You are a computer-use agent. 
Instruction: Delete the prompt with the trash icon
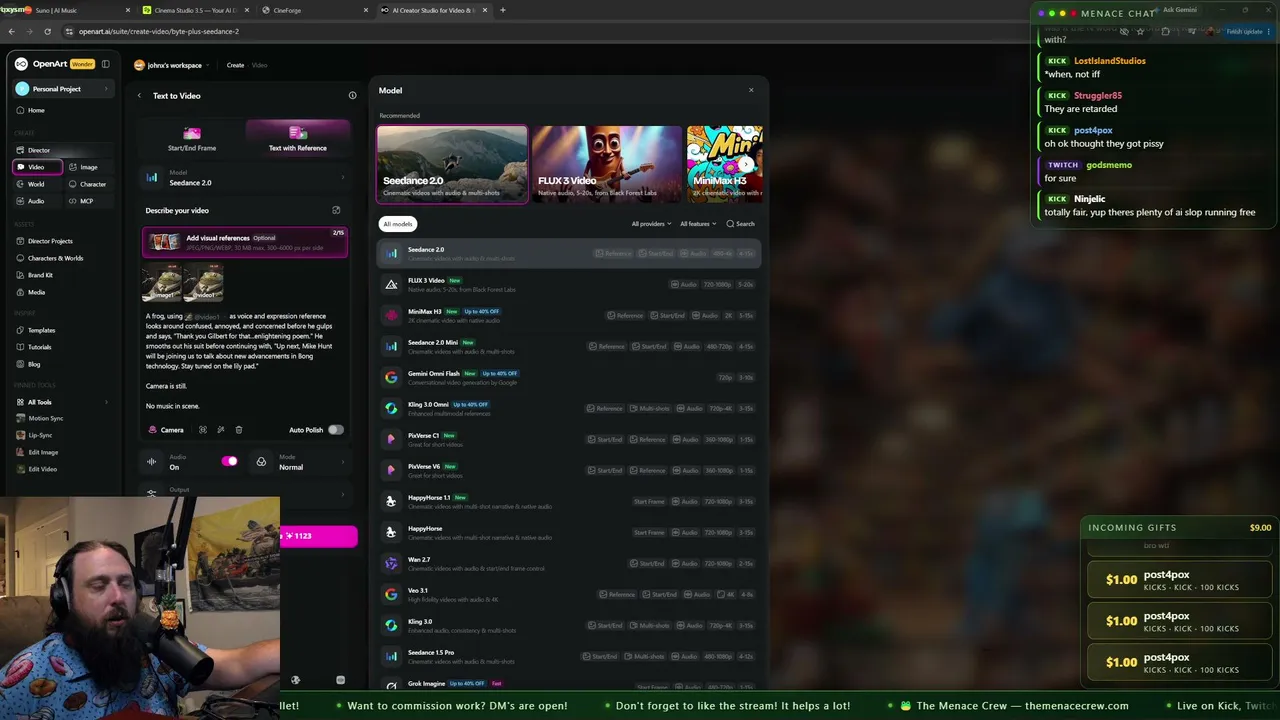point(238,430)
